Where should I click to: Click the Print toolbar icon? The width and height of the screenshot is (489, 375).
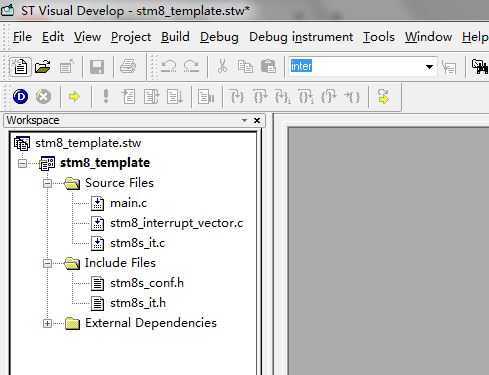pyautogui.click(x=128, y=66)
